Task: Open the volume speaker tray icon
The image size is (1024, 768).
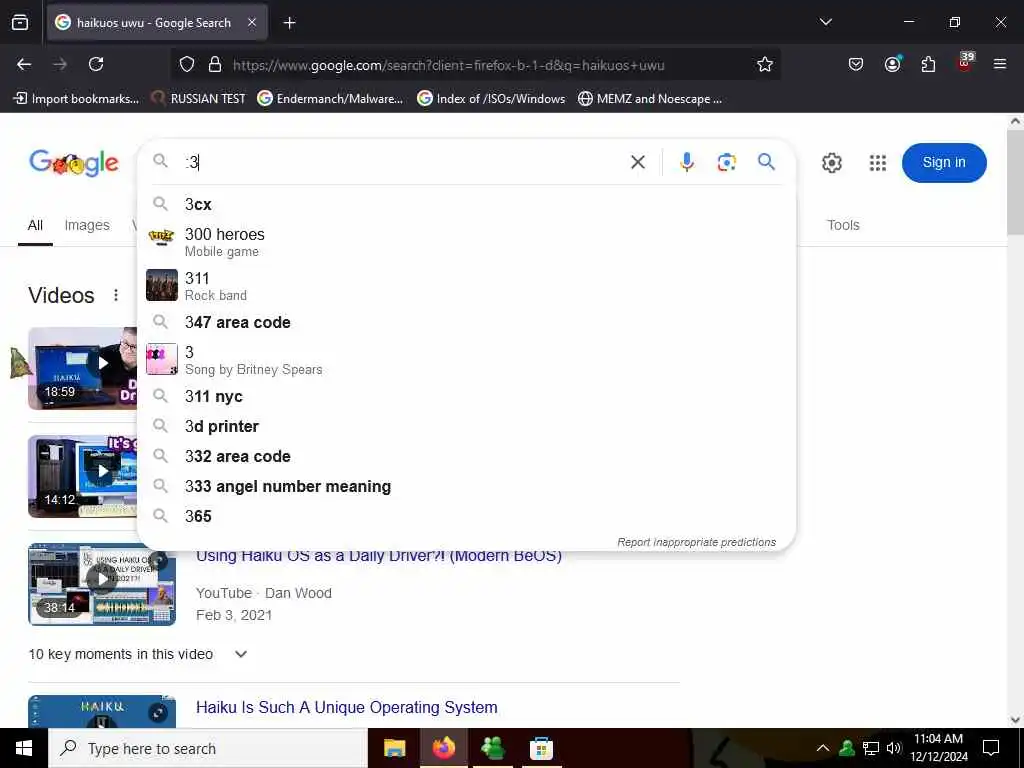Action: 894,748
